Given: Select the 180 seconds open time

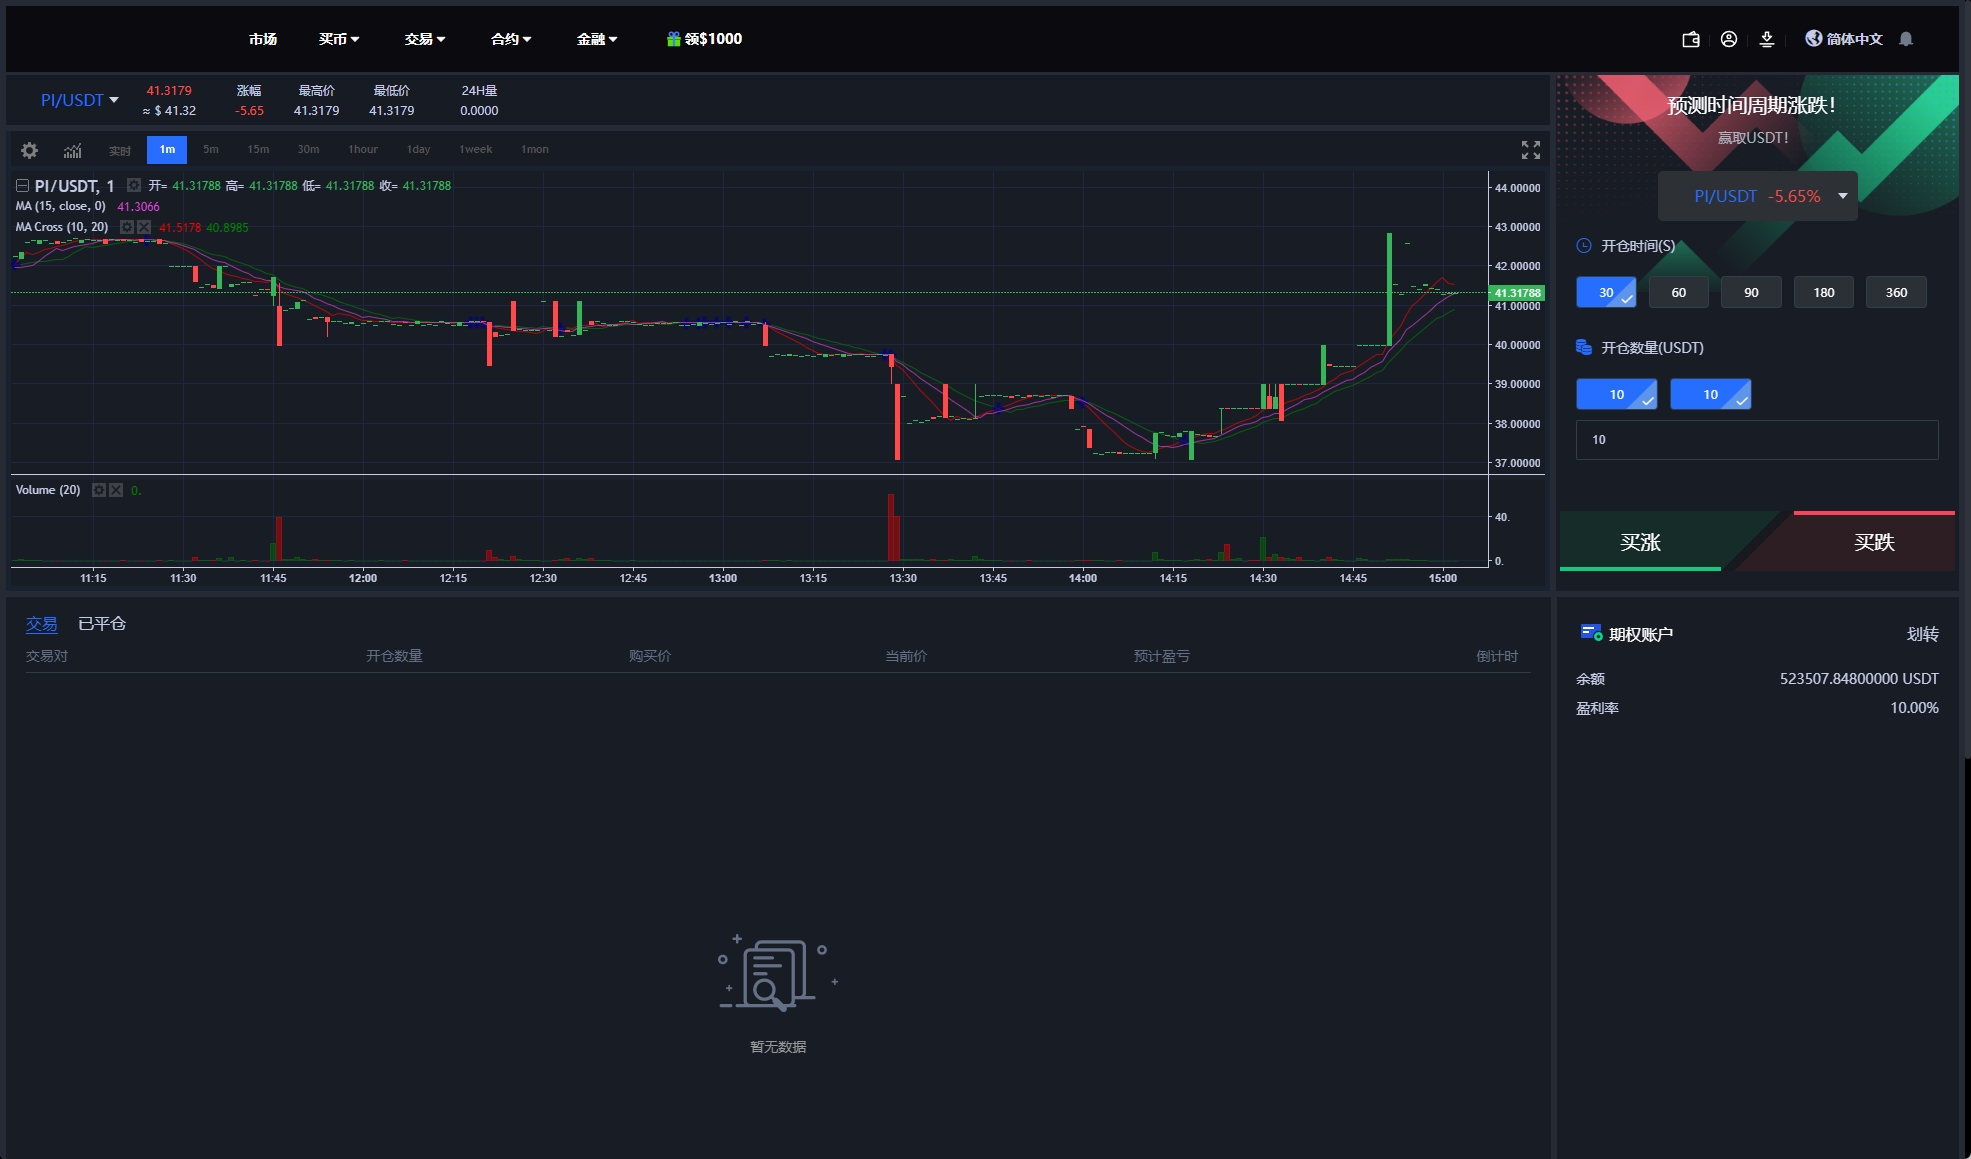Looking at the screenshot, I should (1823, 292).
